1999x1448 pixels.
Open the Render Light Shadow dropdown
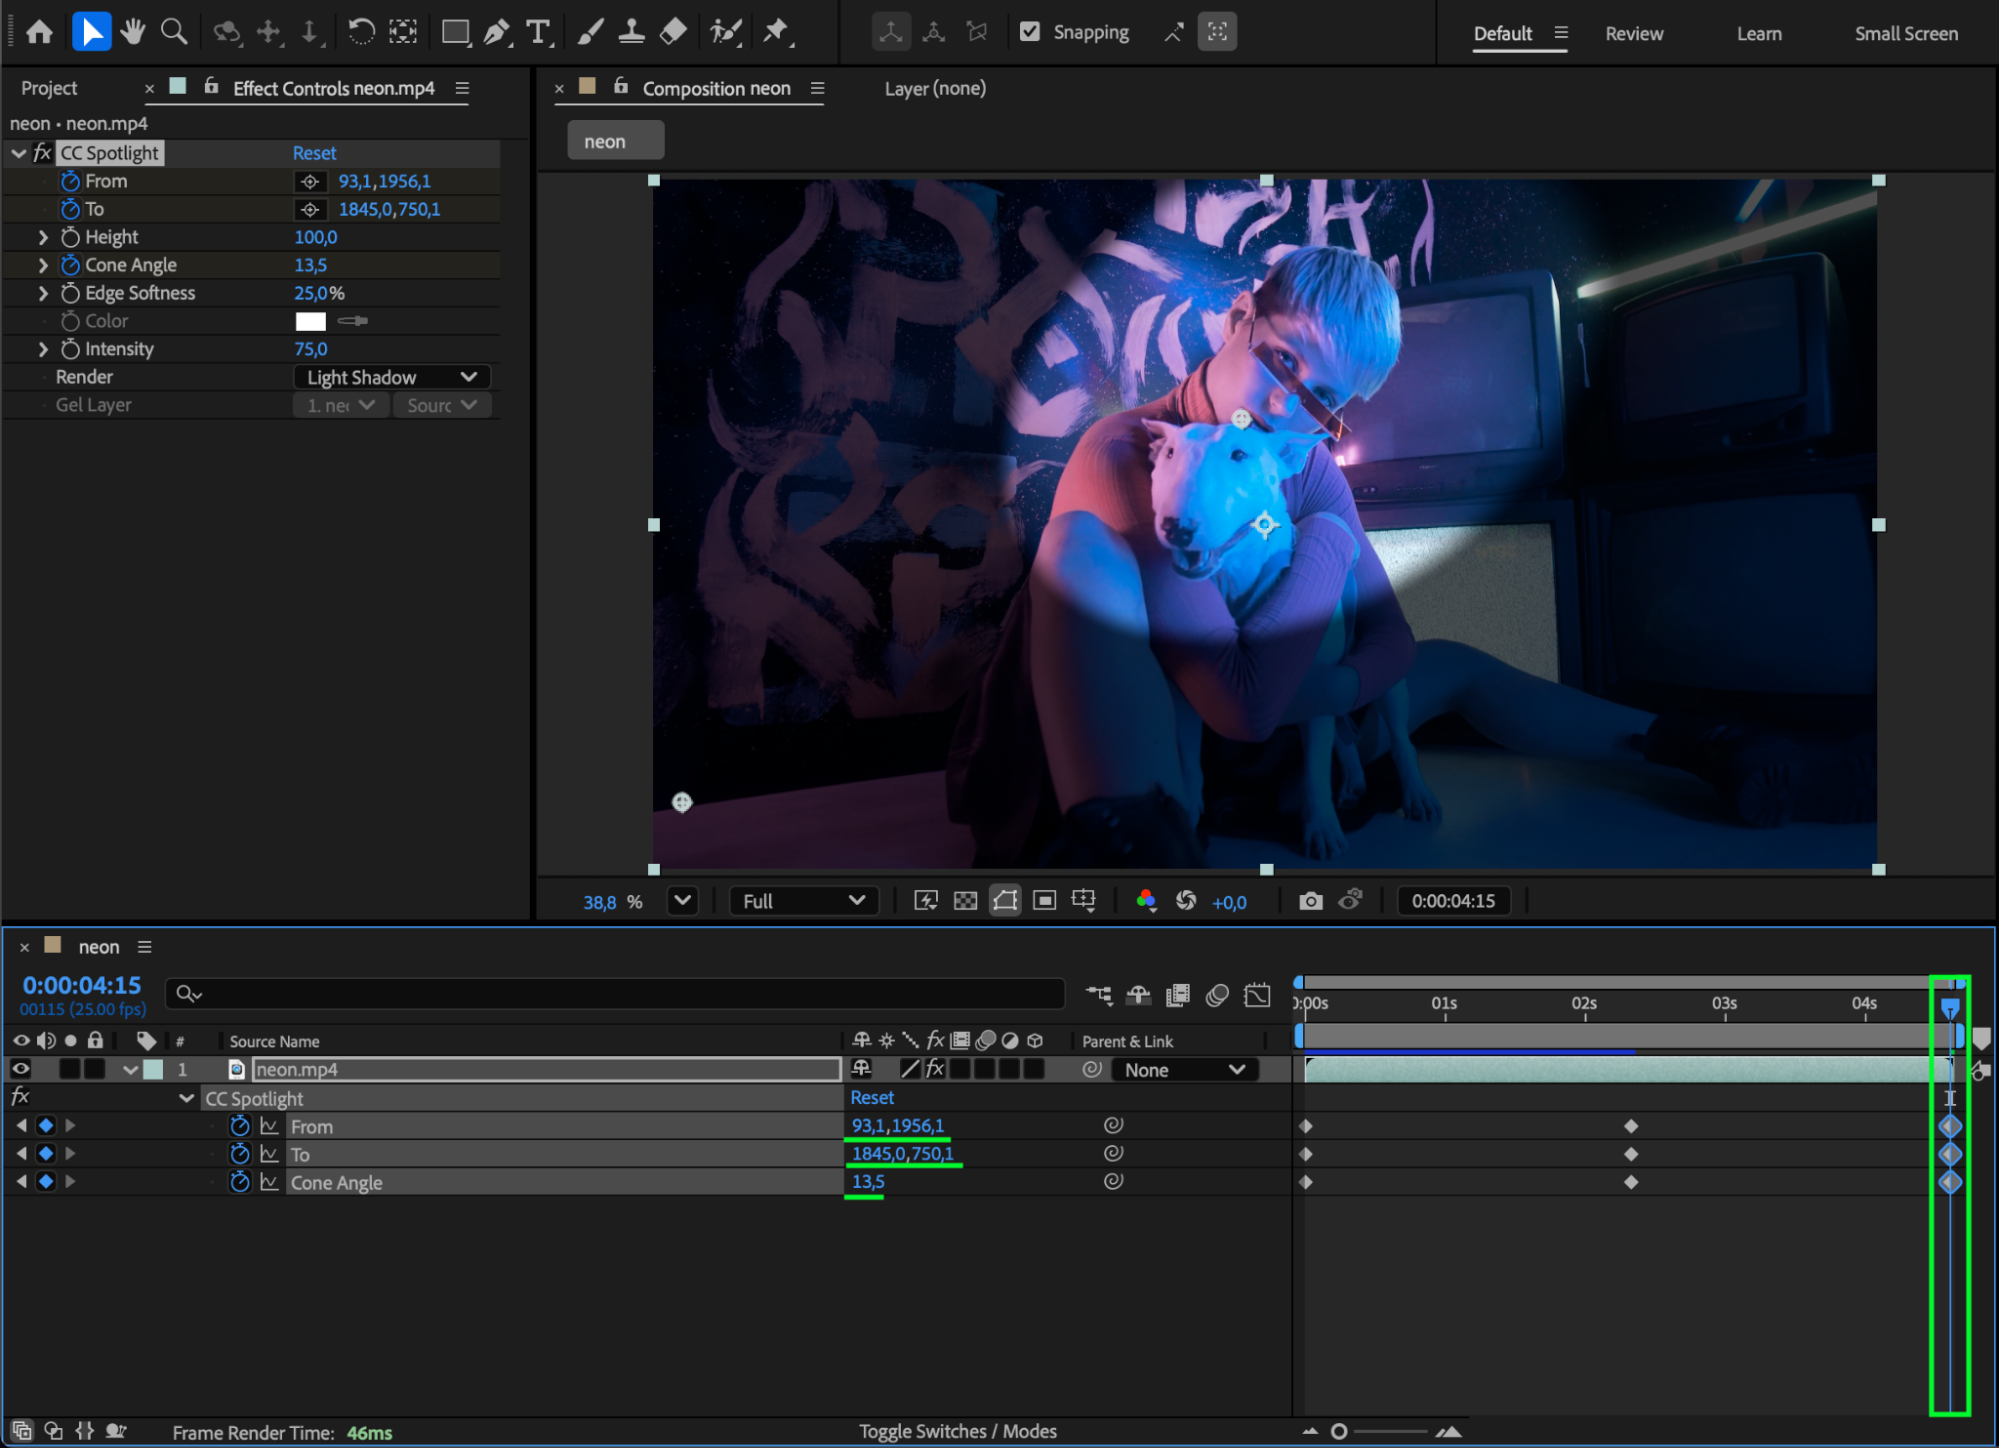coord(392,377)
